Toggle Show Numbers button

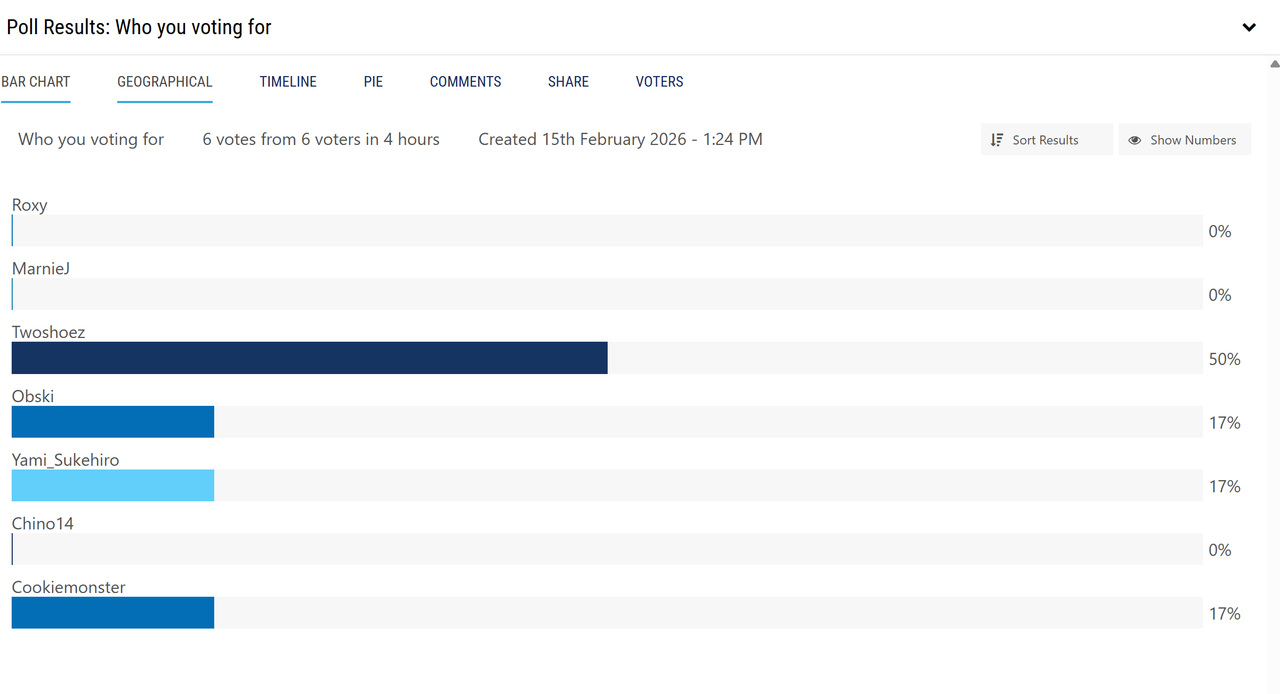[1184, 140]
